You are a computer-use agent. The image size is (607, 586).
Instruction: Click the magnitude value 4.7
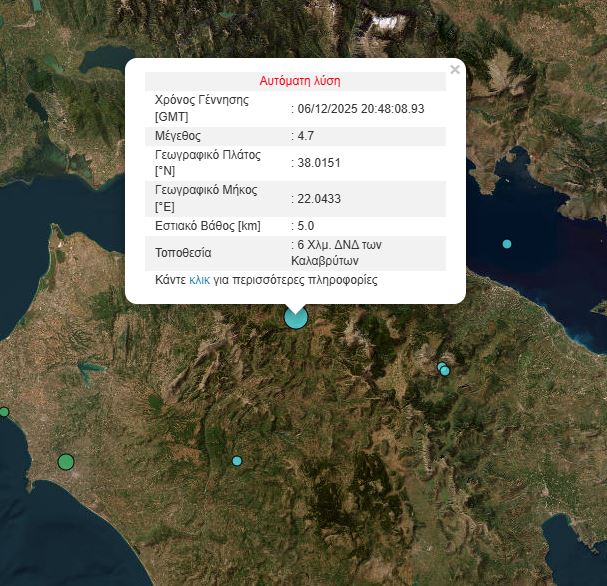(306, 135)
